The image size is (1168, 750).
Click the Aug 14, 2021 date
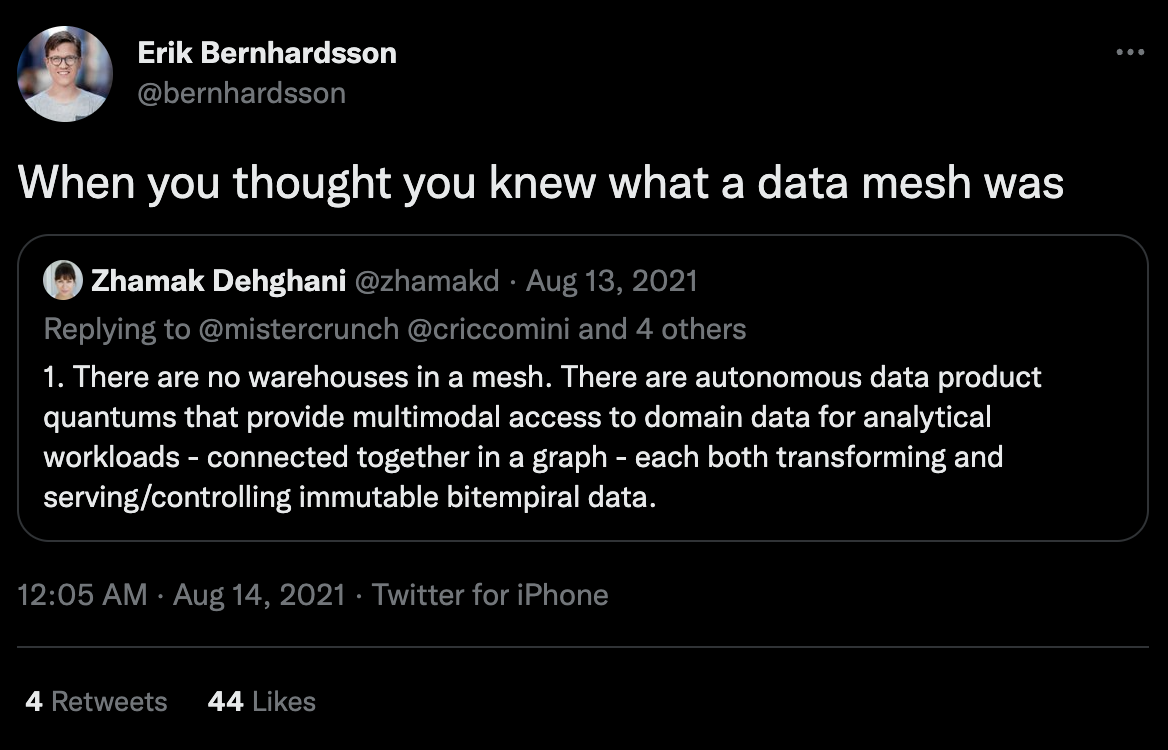coord(259,594)
